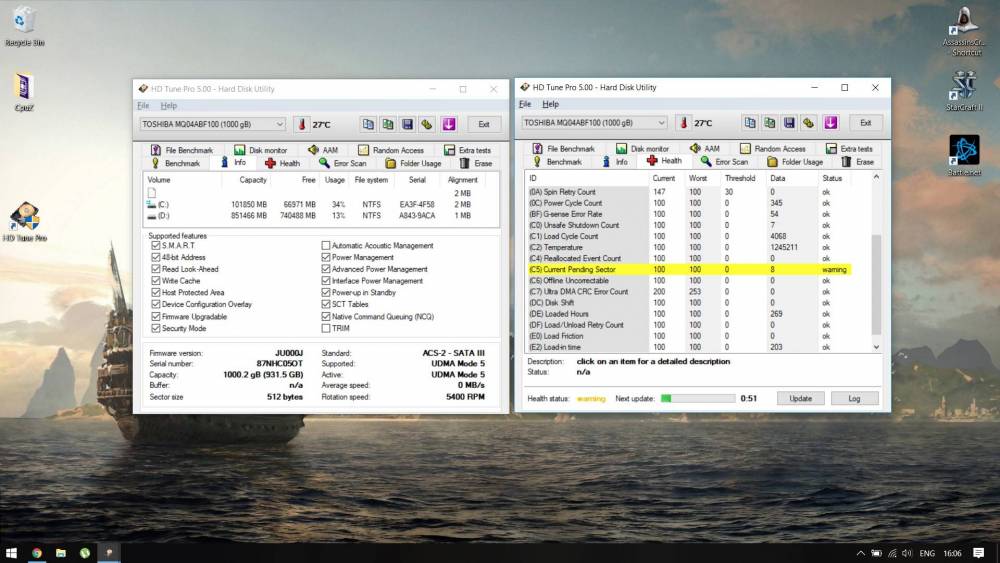Click floppy save icon in right window
1000x563 pixels.
(790, 122)
